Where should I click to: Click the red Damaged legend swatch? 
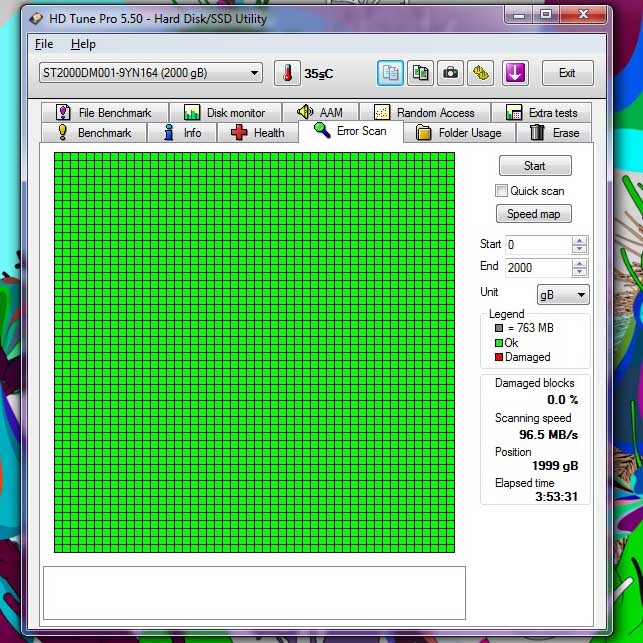click(499, 357)
